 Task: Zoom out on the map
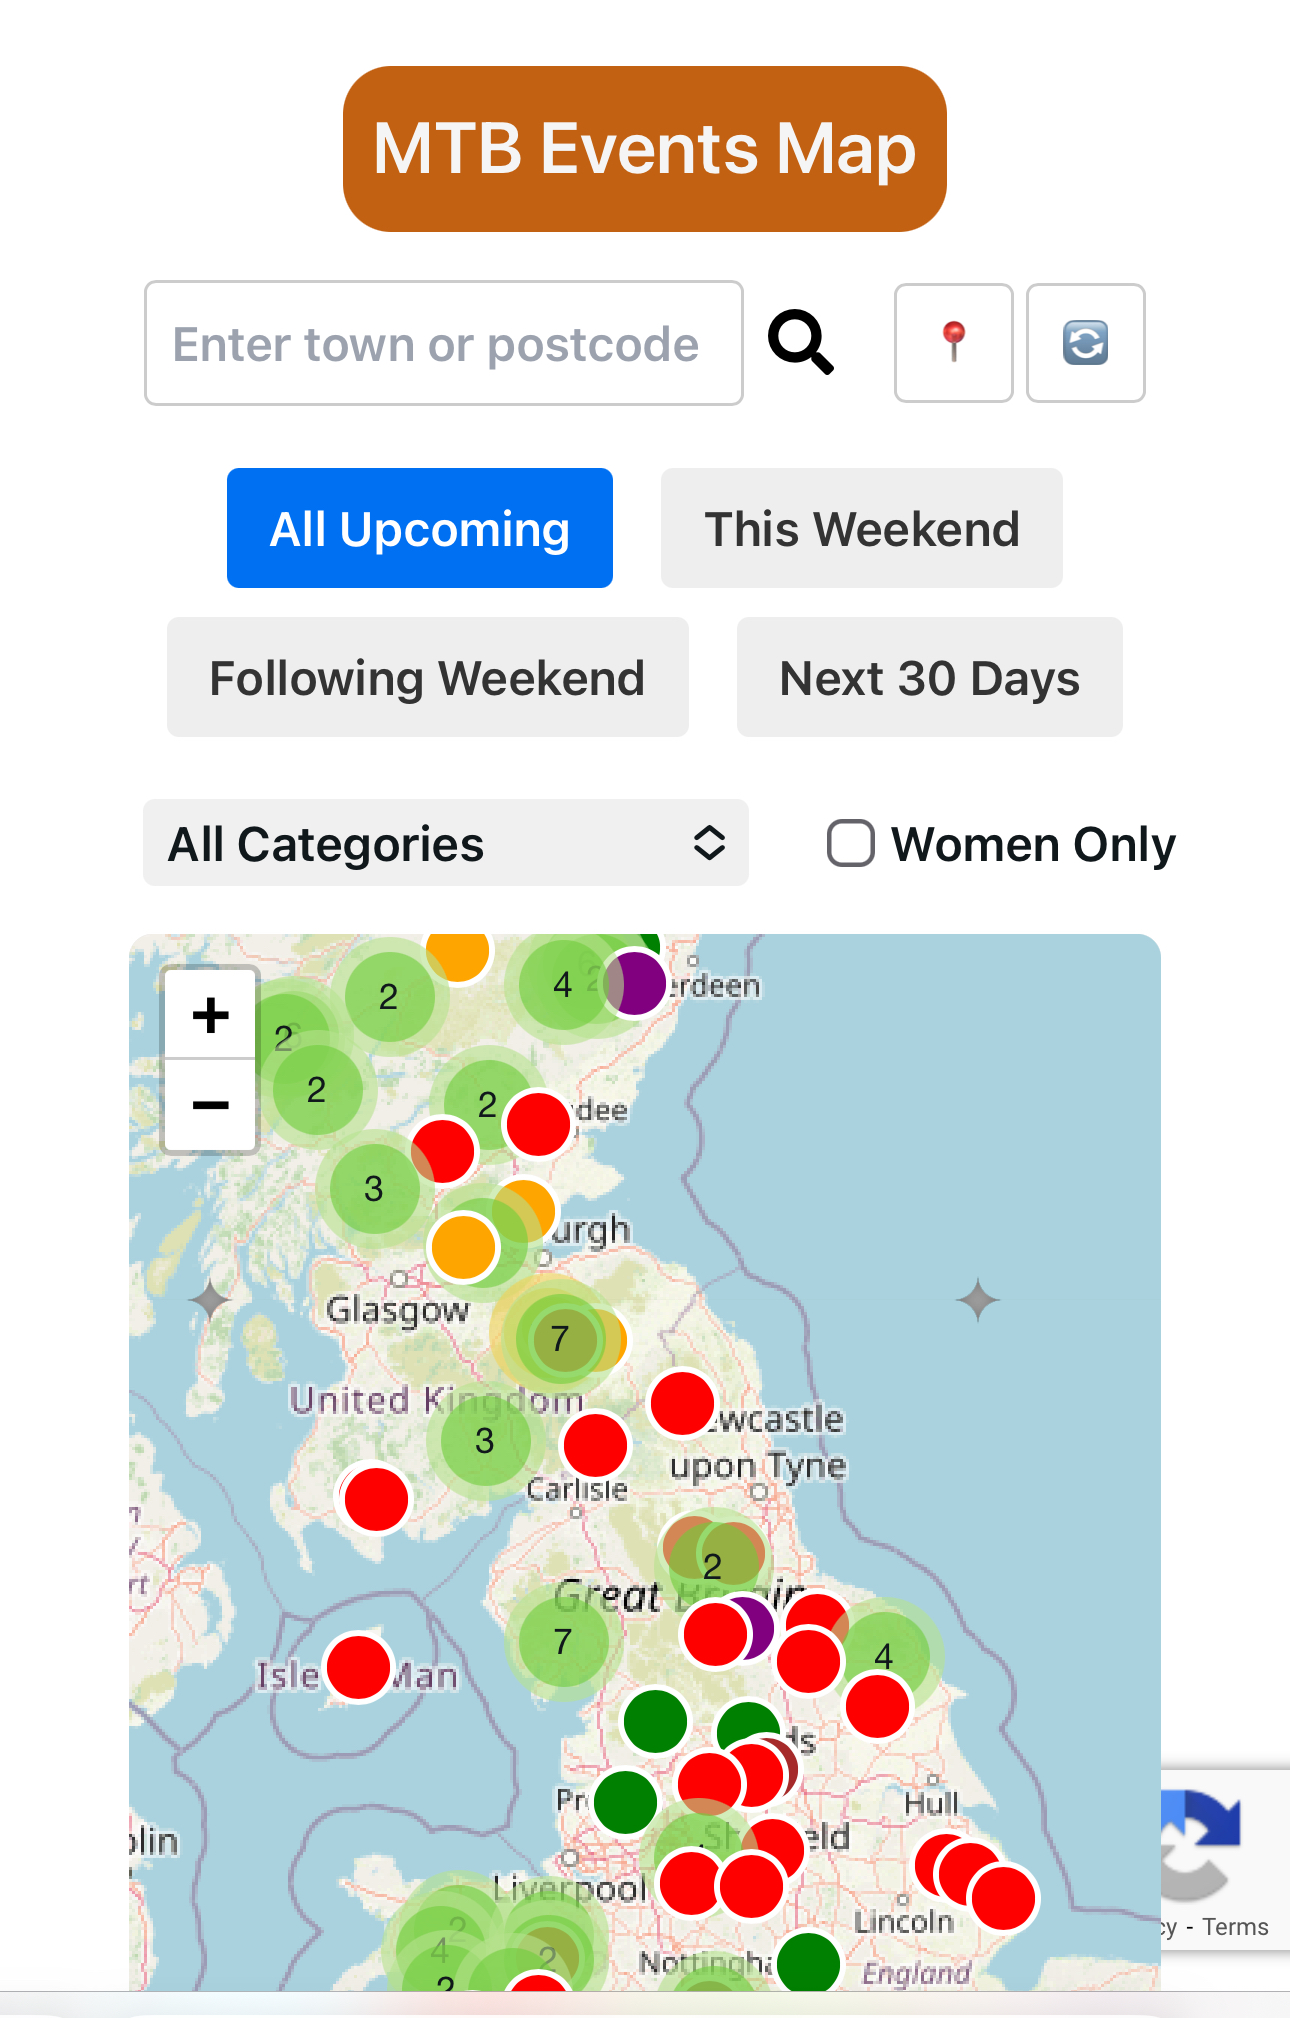(x=210, y=1105)
